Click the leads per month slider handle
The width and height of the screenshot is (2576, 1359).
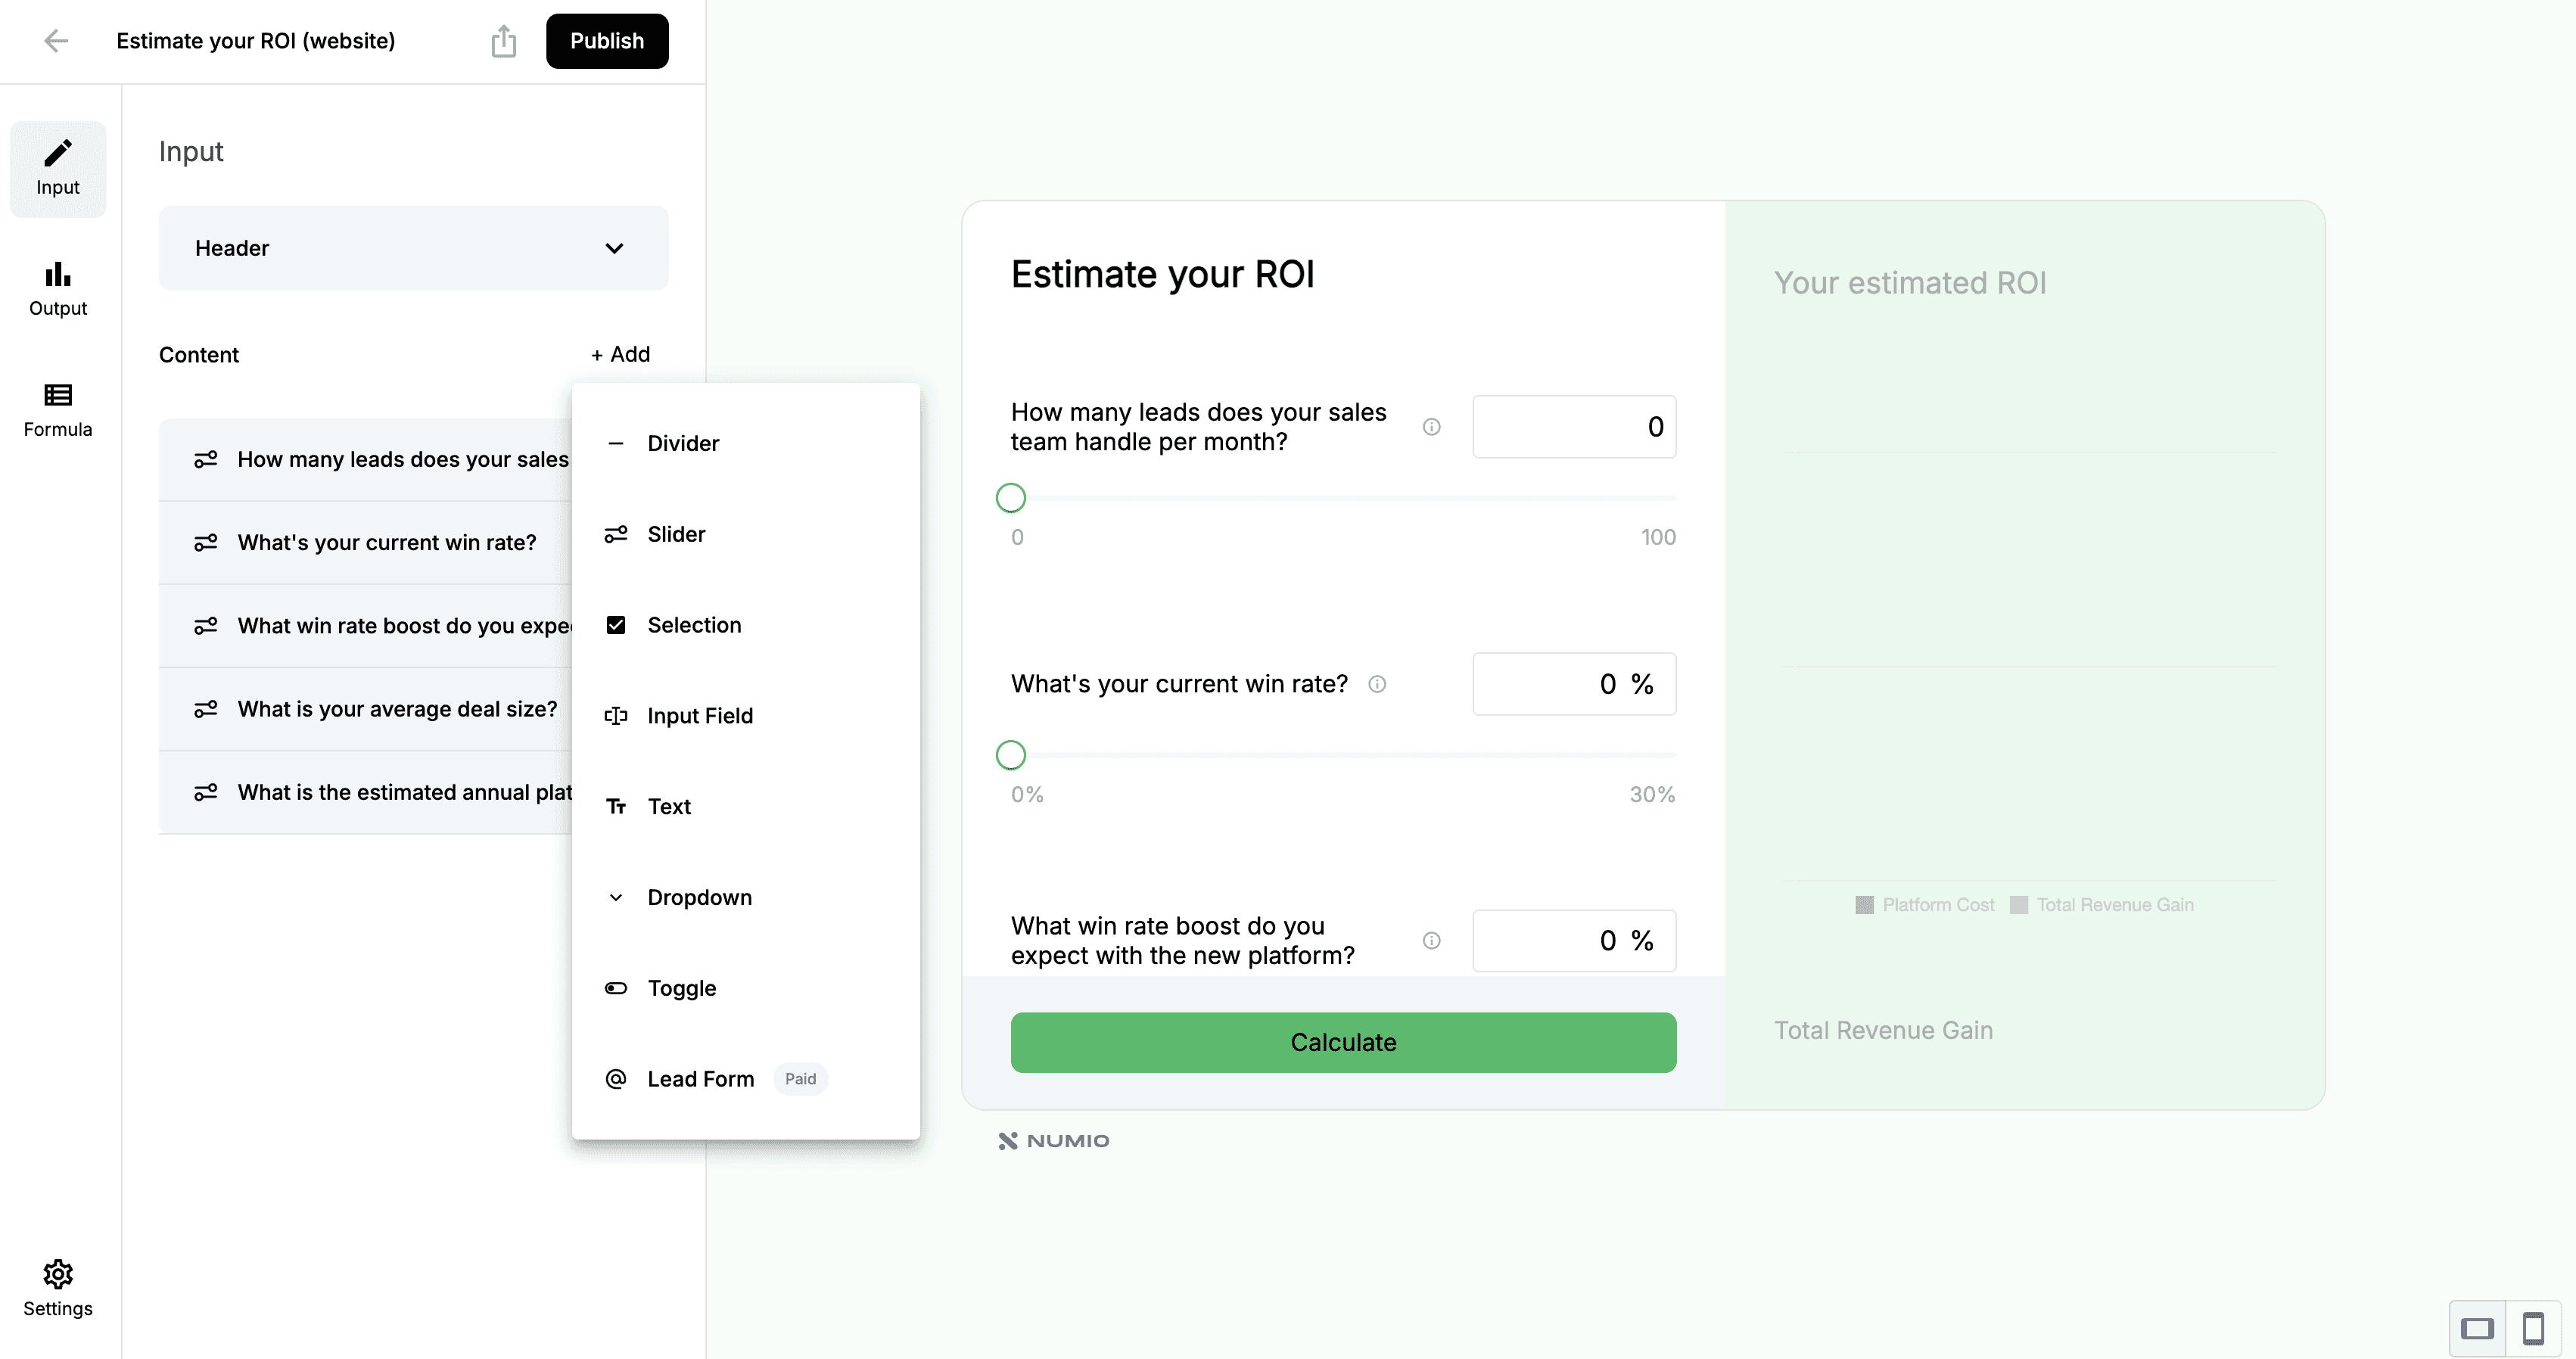tap(1010, 497)
